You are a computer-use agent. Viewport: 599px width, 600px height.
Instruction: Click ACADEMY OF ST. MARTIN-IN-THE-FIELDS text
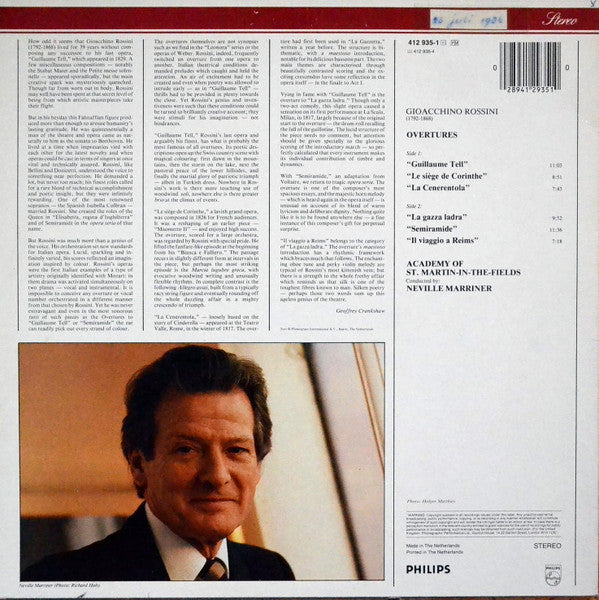463,268
